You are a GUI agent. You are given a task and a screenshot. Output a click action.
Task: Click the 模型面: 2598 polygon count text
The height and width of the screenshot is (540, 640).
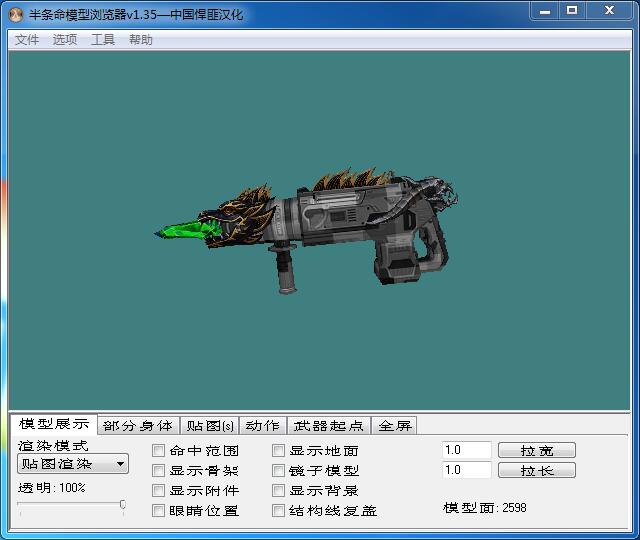[484, 508]
